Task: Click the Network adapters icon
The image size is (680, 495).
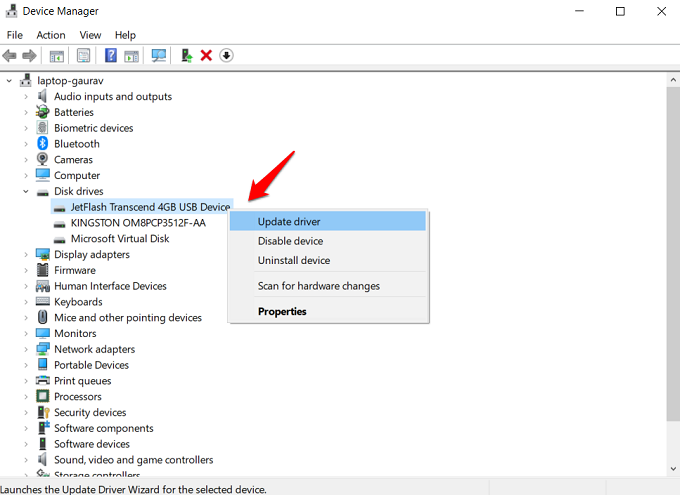Action: [42, 349]
